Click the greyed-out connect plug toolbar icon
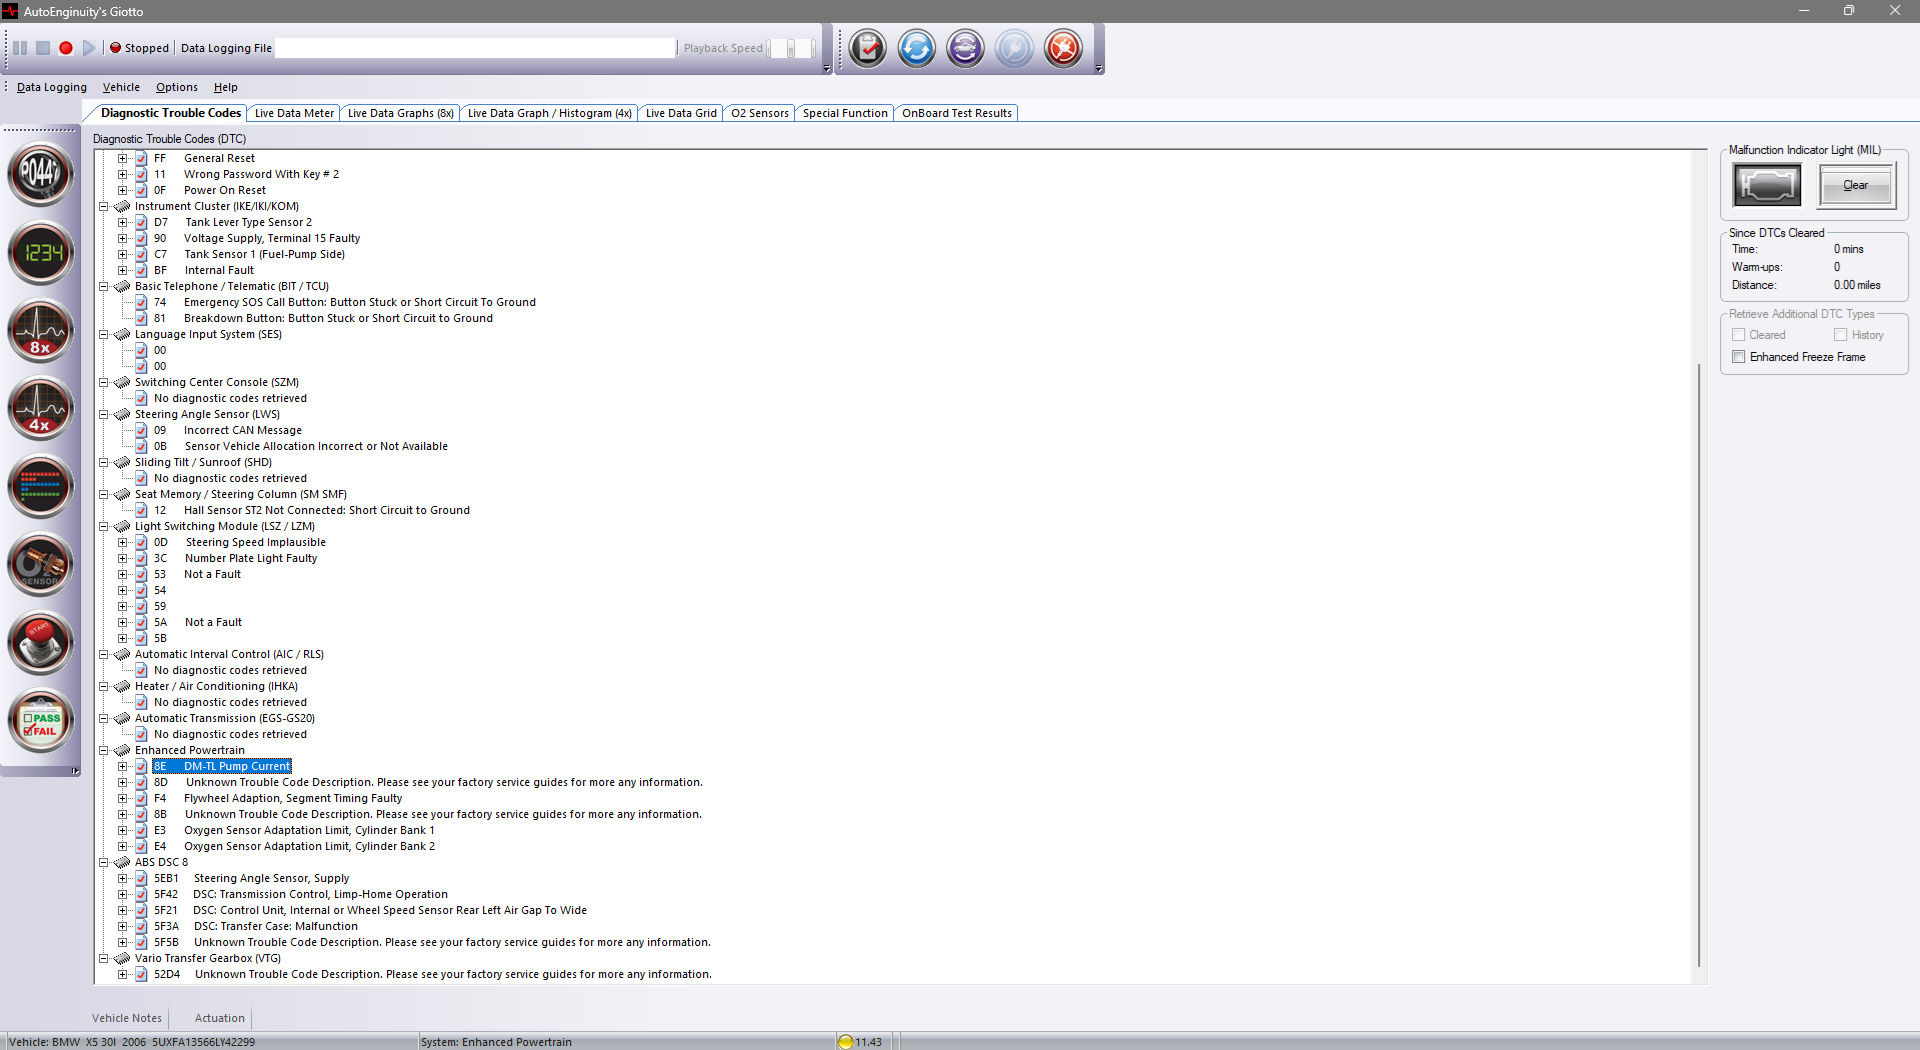Screen dimensions: 1920x1050 [x=1015, y=48]
